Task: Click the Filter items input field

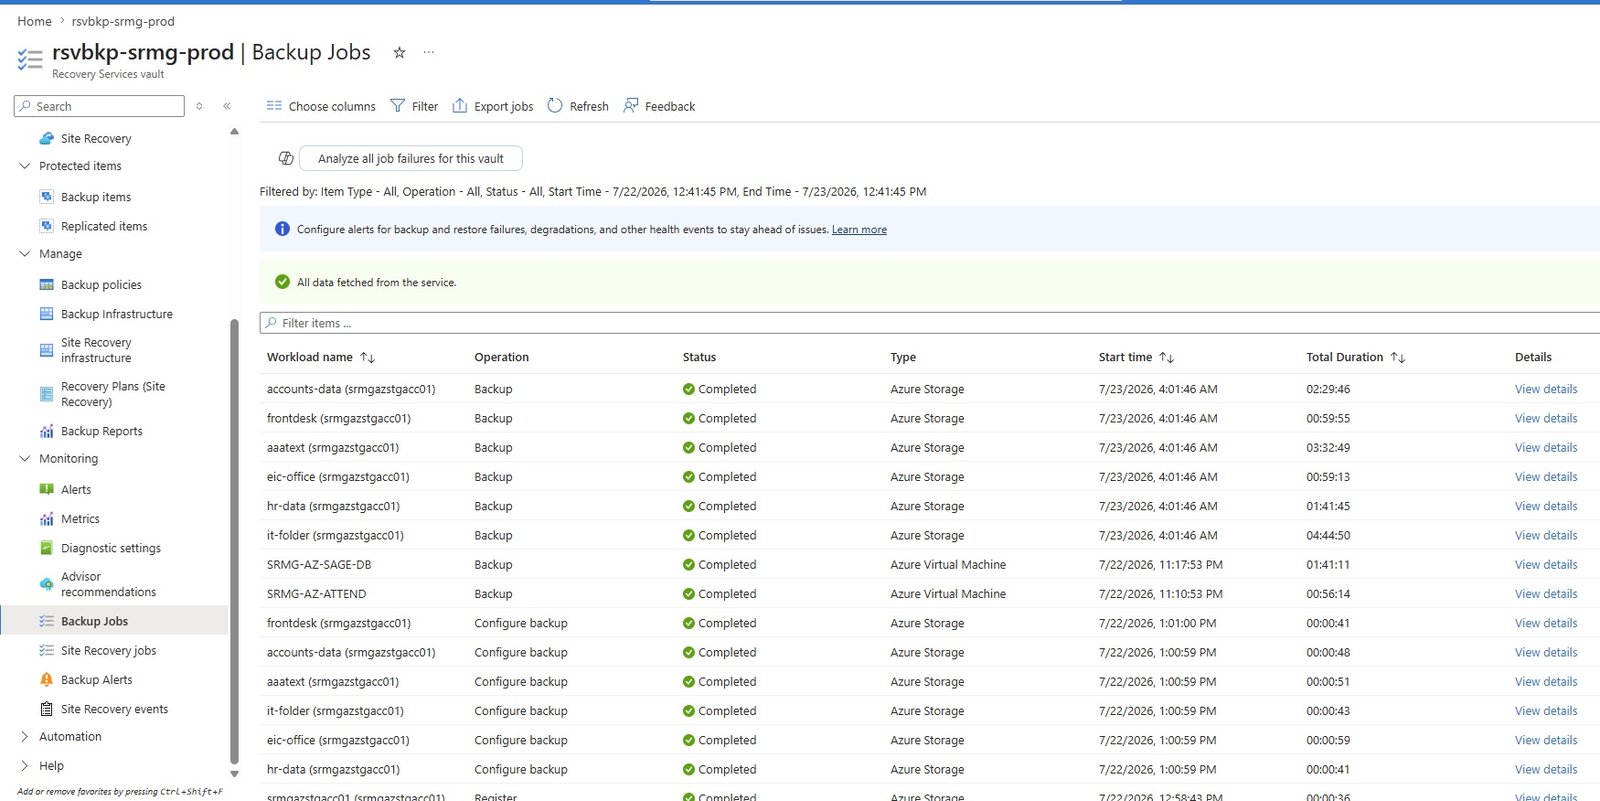Action: coord(930,323)
